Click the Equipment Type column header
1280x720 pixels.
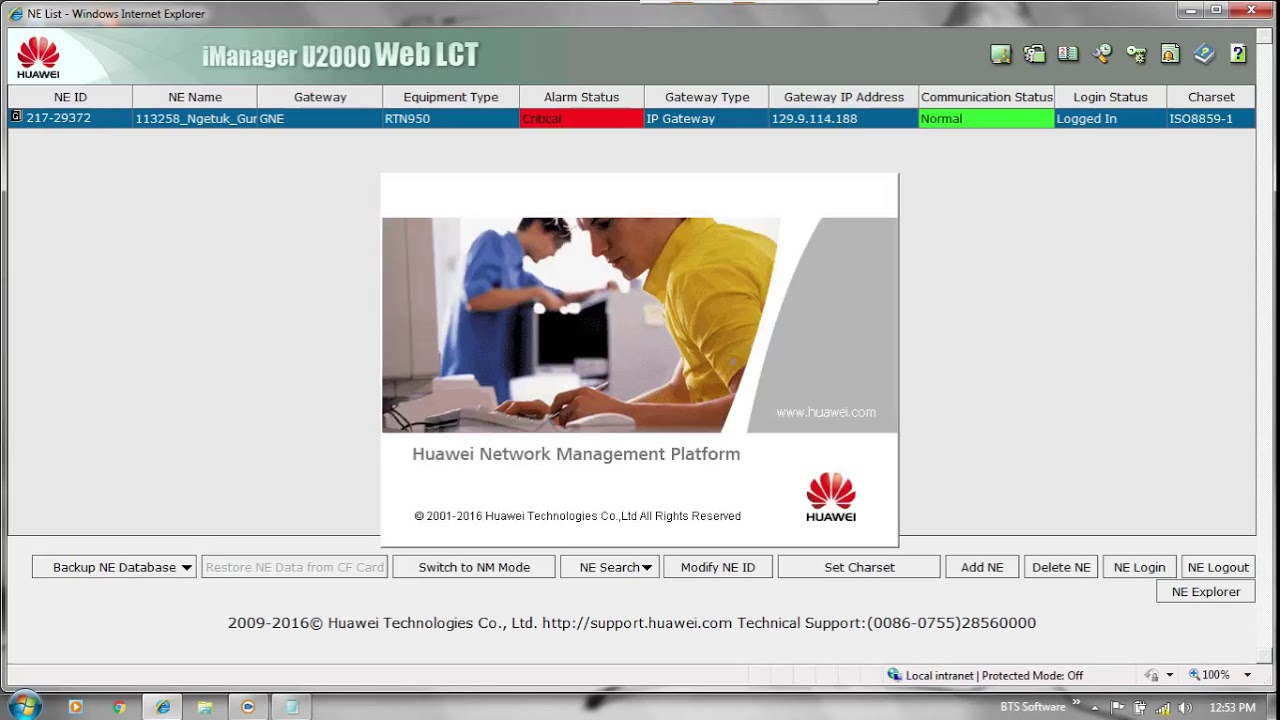click(x=451, y=97)
